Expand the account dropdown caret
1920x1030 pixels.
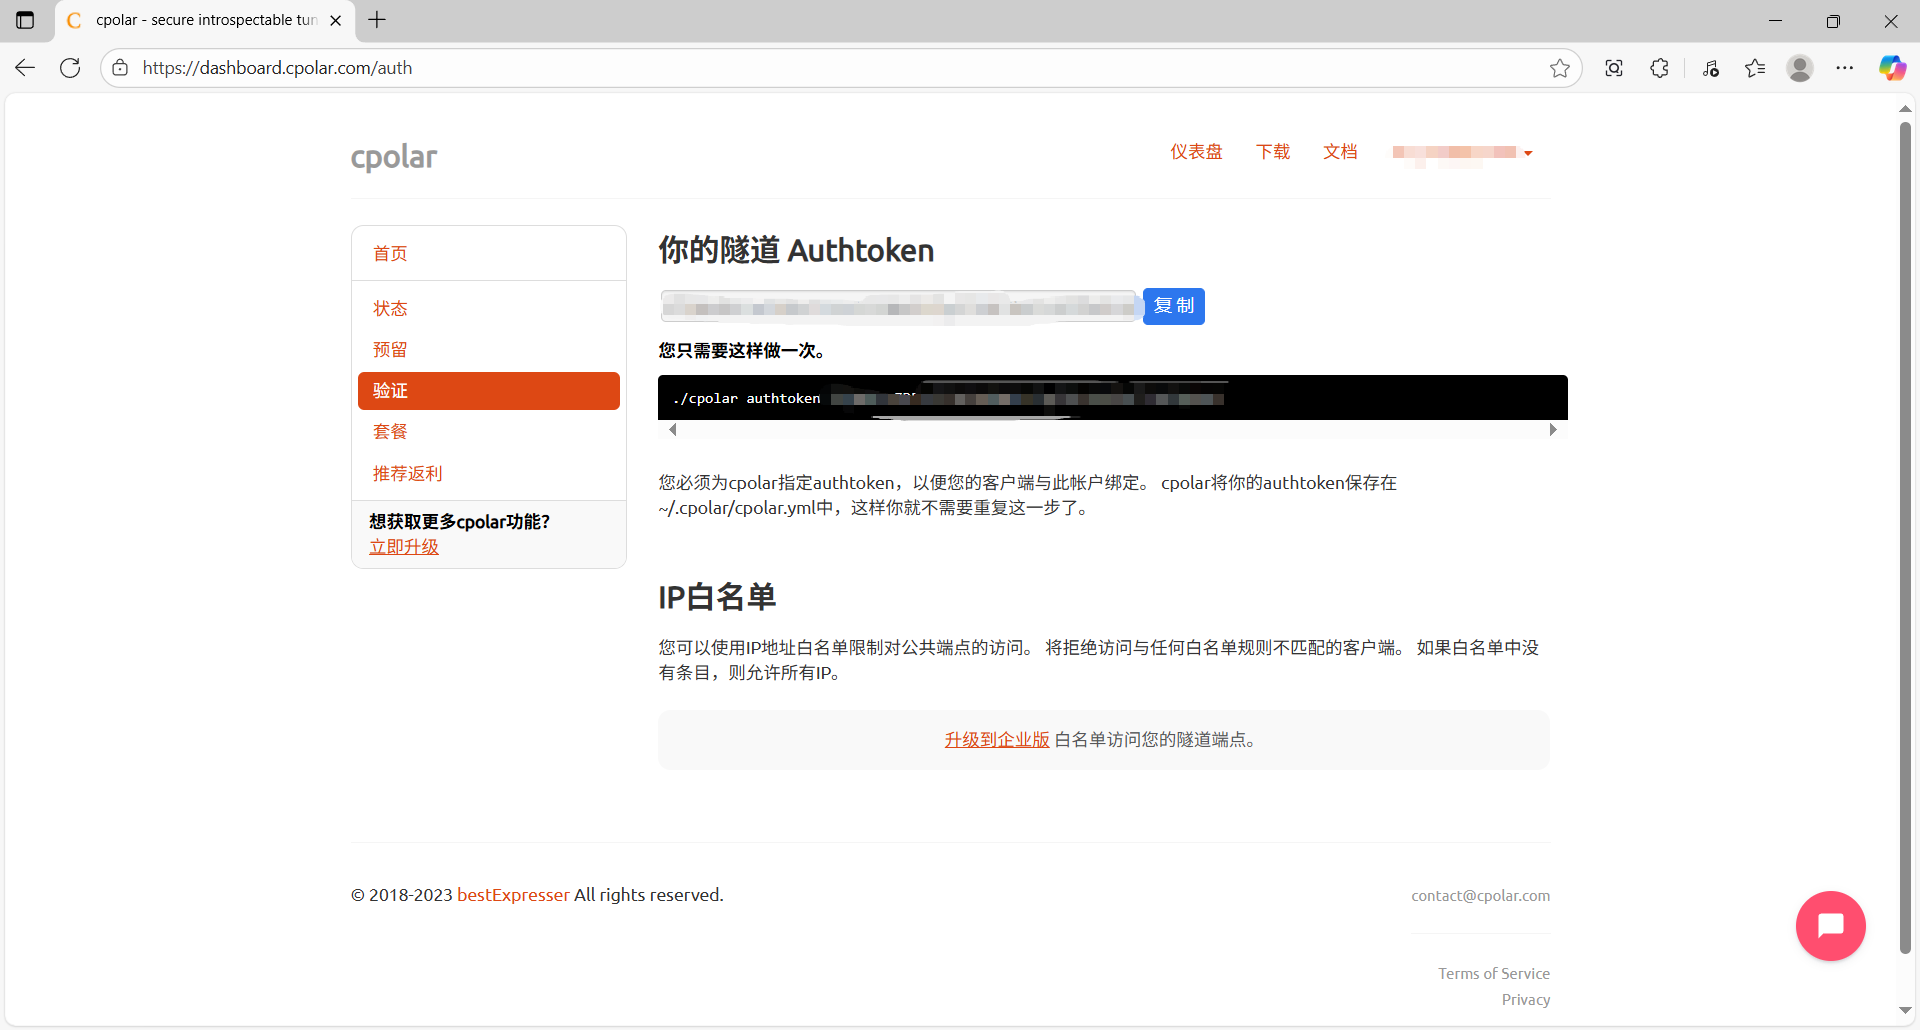[1528, 153]
